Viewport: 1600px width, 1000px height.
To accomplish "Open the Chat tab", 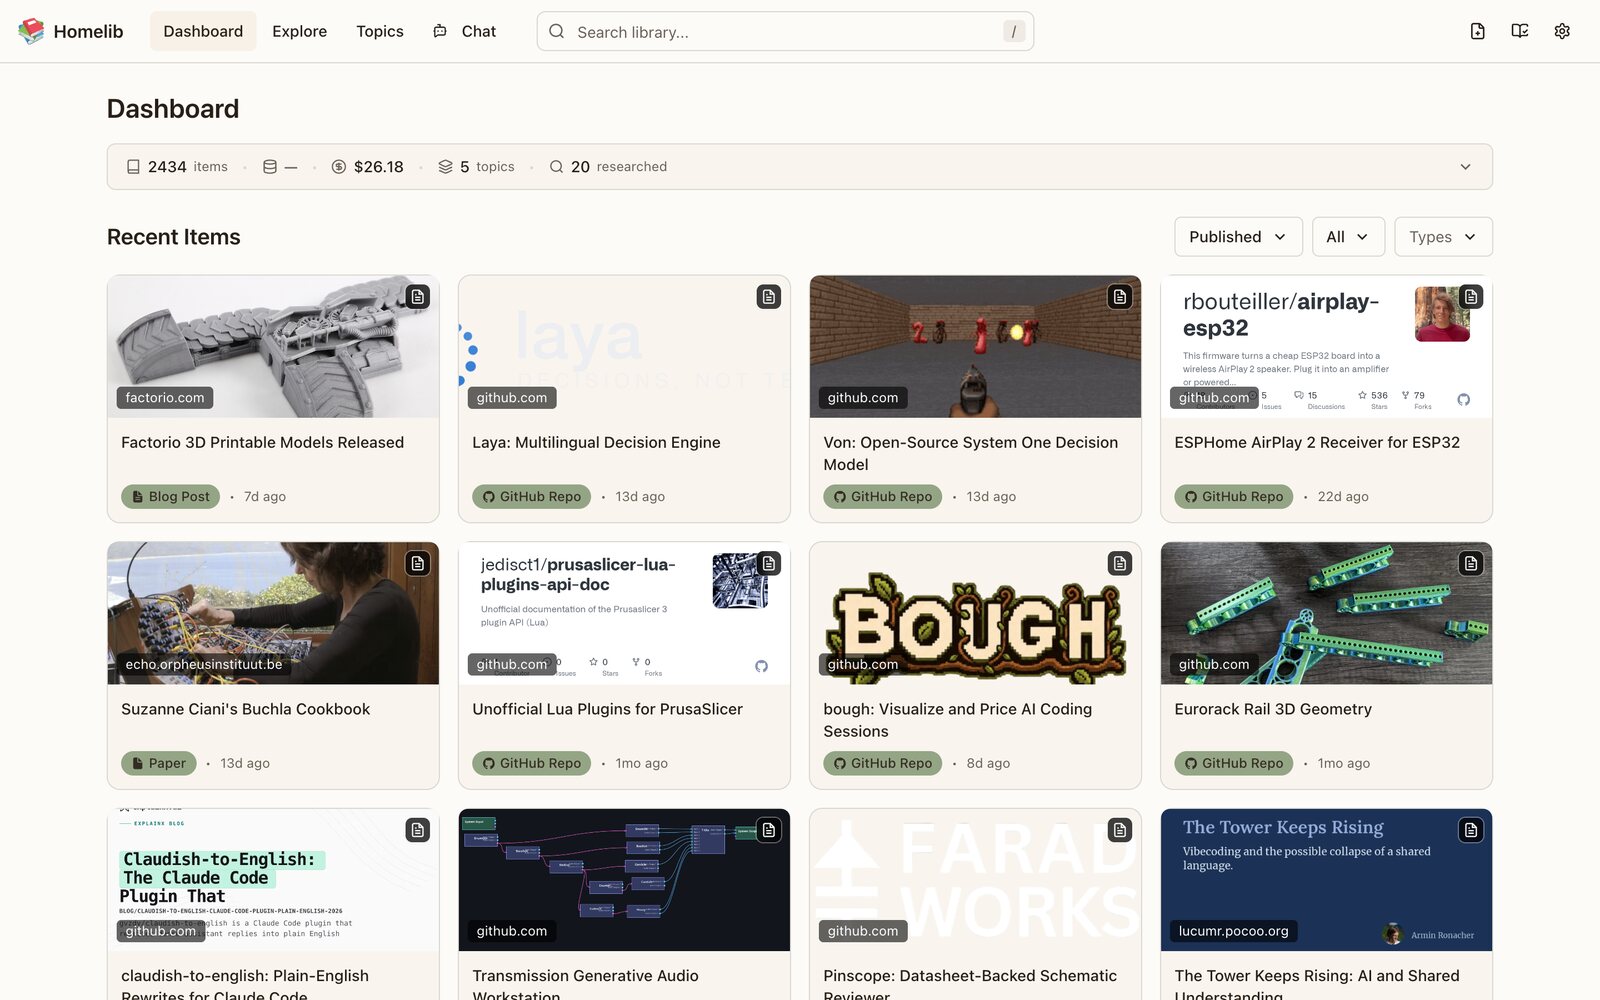I will (465, 31).
